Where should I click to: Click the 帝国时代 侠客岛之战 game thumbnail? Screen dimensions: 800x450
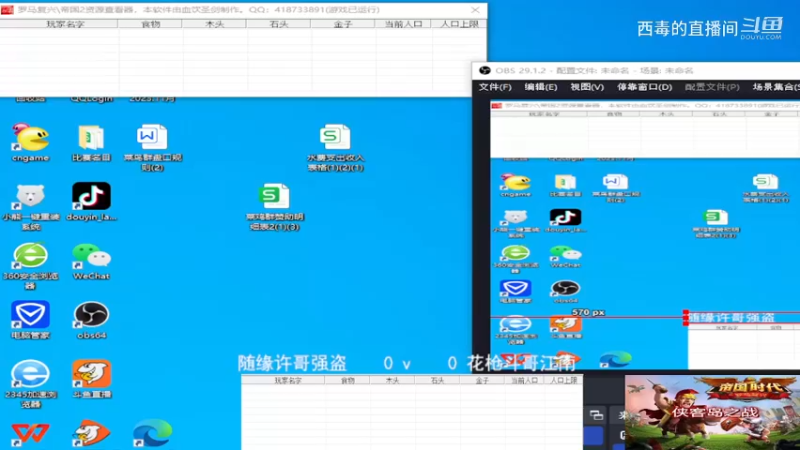[x=712, y=413]
